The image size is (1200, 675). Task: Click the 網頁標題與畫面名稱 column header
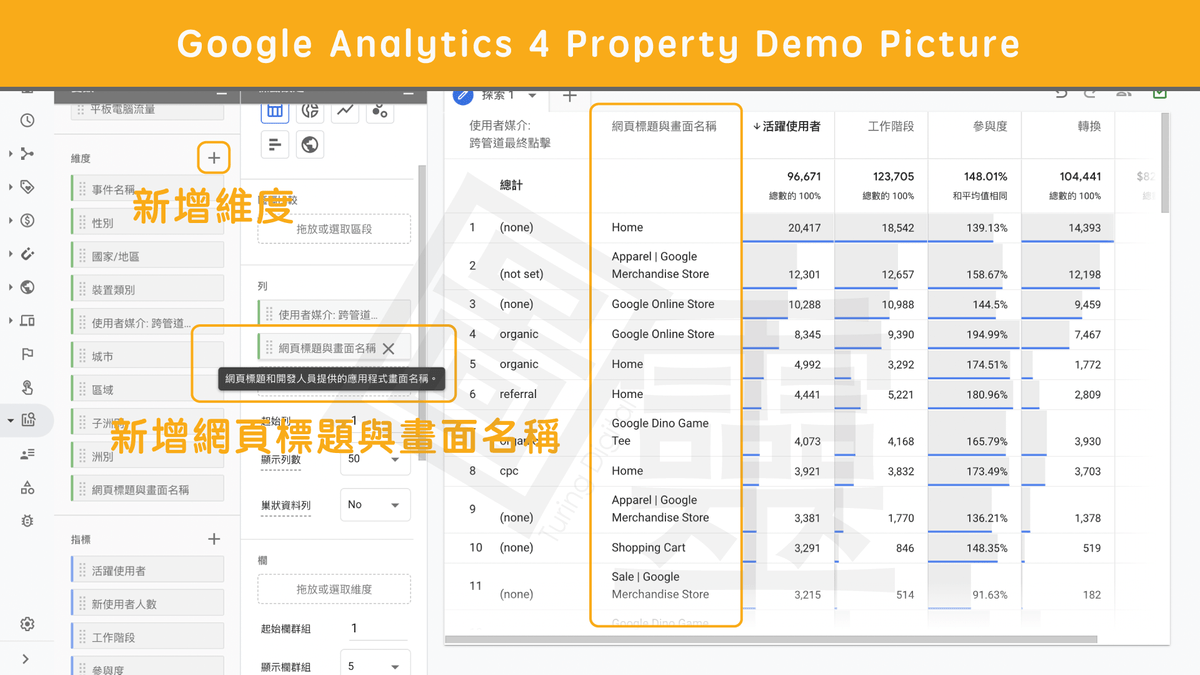pos(664,126)
